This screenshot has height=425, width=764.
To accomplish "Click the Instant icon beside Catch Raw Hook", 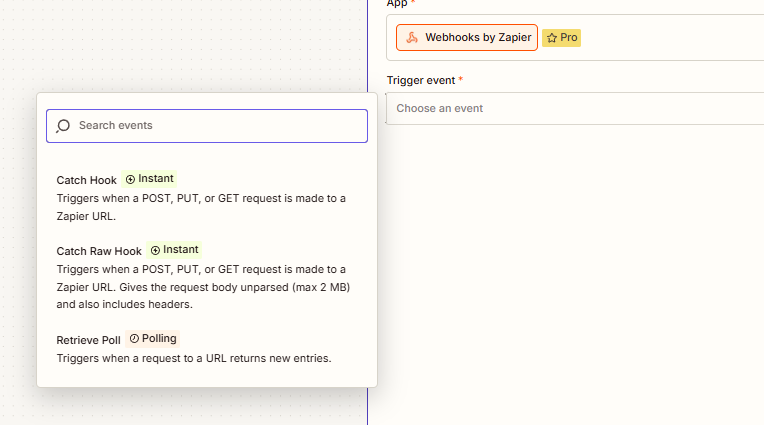I will 155,250.
